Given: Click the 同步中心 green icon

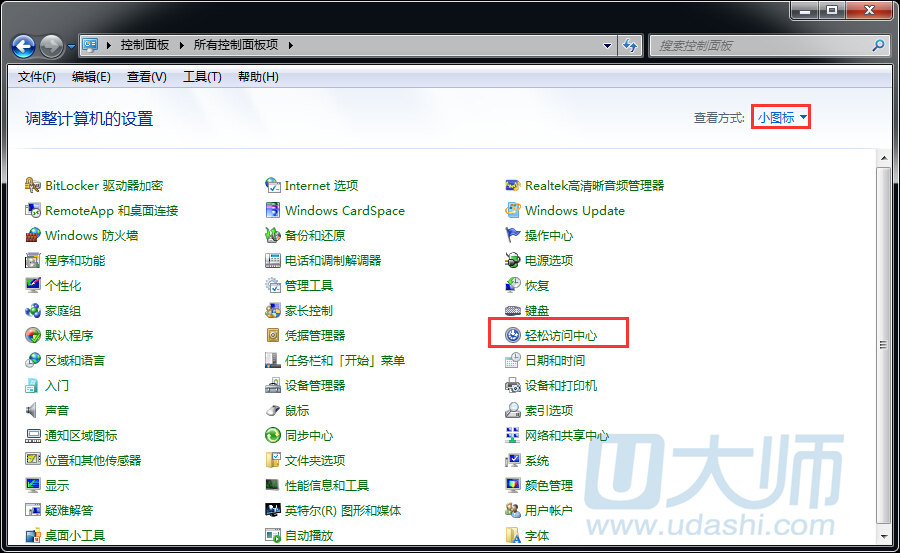Looking at the screenshot, I should point(273,435).
